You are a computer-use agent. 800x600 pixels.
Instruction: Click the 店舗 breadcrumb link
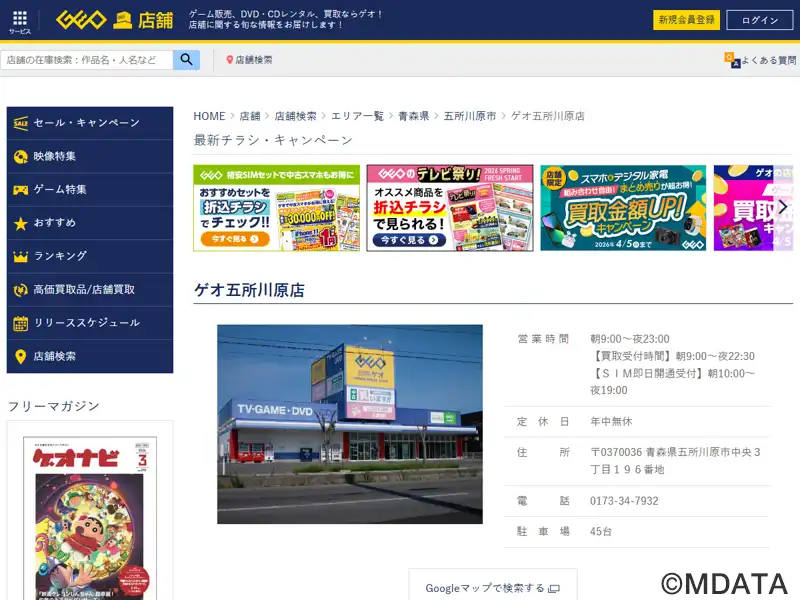coord(250,116)
